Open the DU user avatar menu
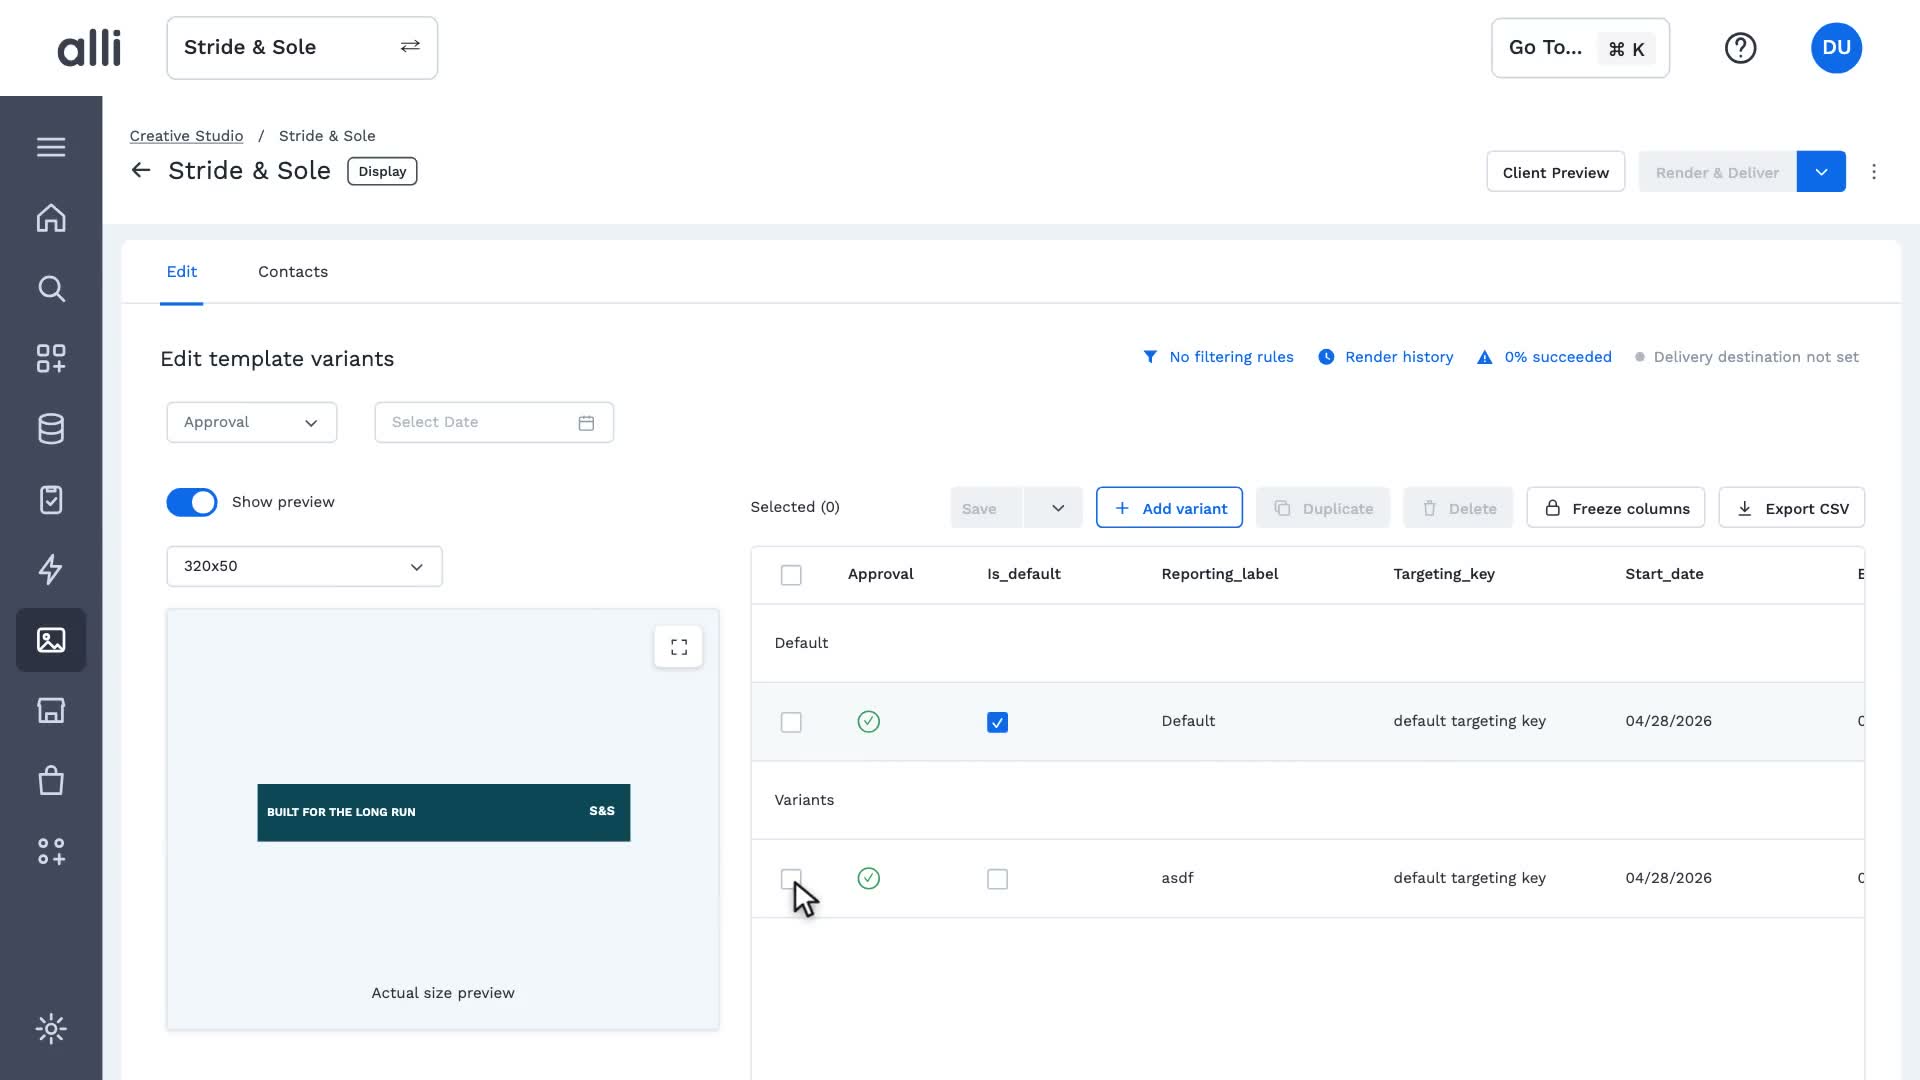 pos(1836,48)
